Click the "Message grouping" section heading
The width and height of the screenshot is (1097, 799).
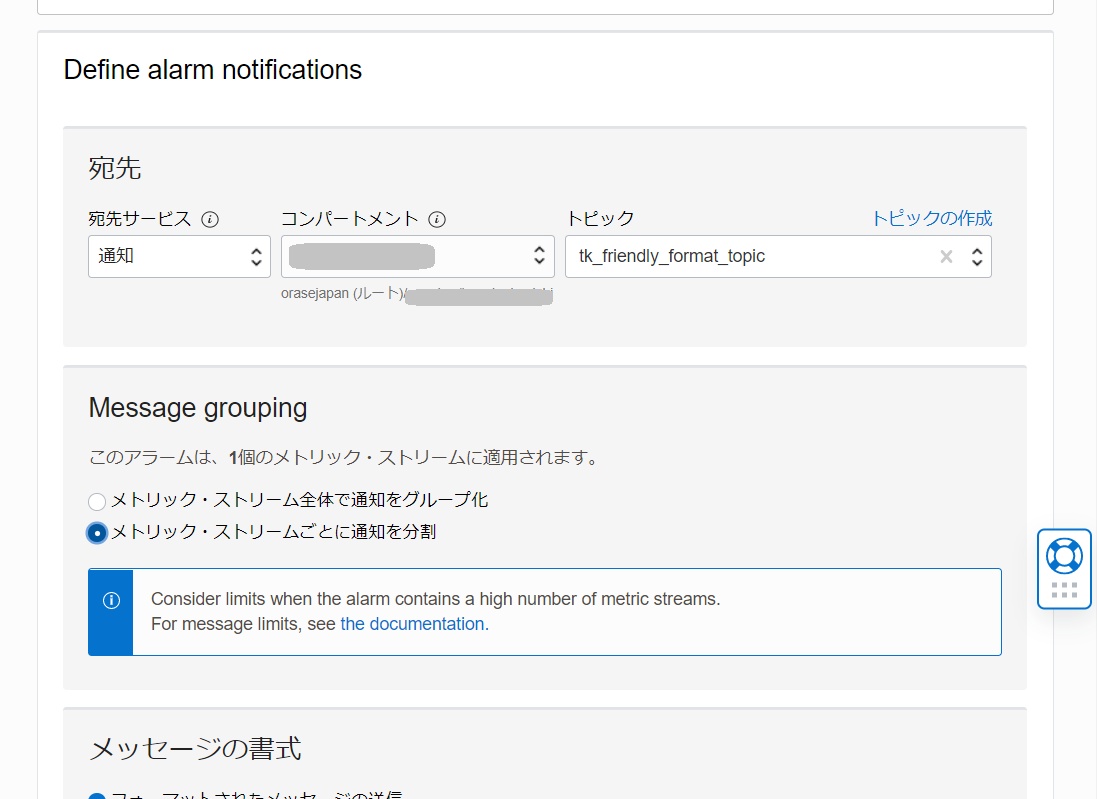click(198, 408)
